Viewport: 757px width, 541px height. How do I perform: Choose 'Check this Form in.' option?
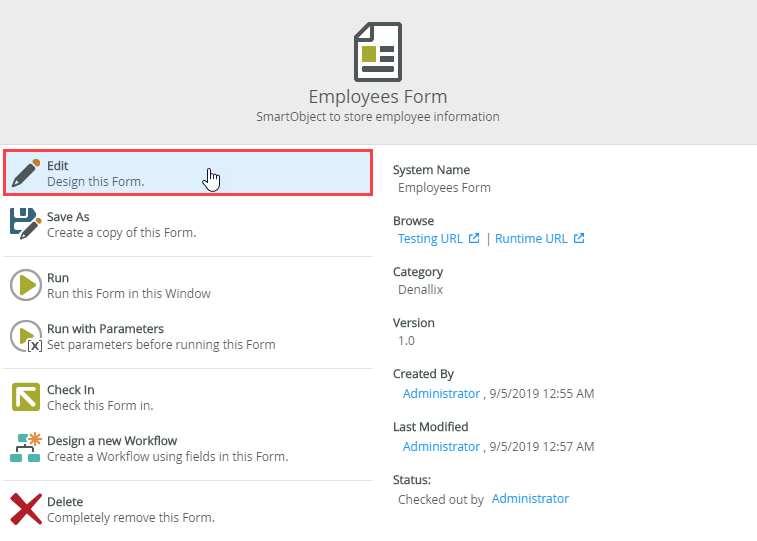click(x=100, y=406)
